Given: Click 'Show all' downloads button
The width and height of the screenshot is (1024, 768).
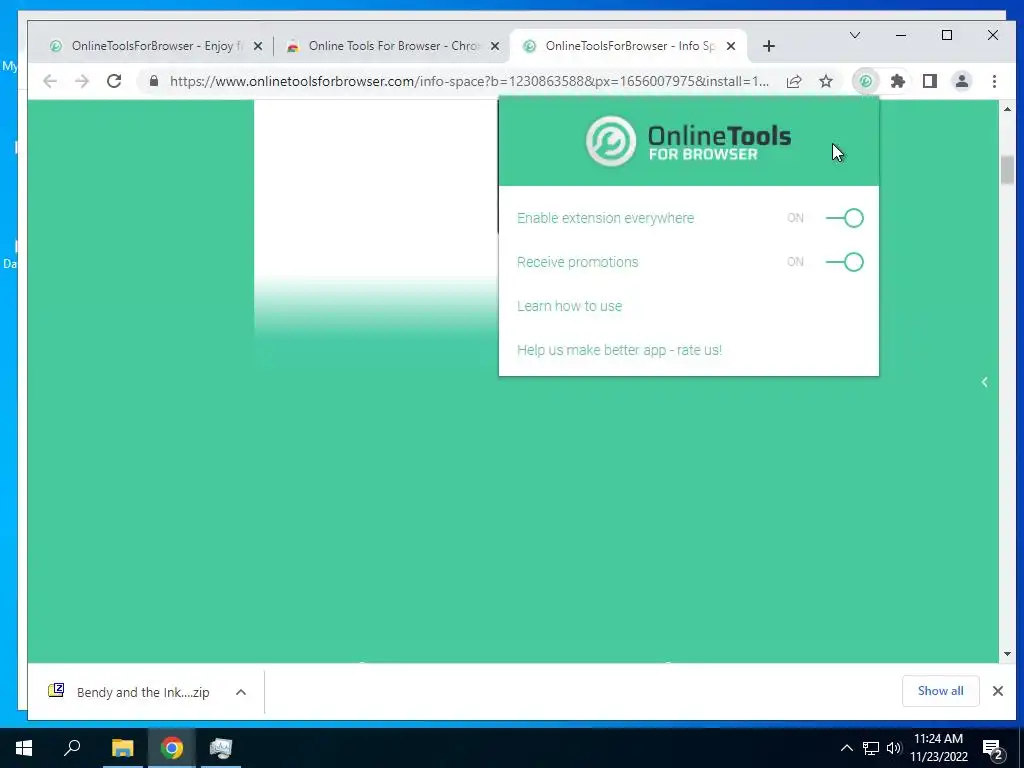Looking at the screenshot, I should point(940,691).
